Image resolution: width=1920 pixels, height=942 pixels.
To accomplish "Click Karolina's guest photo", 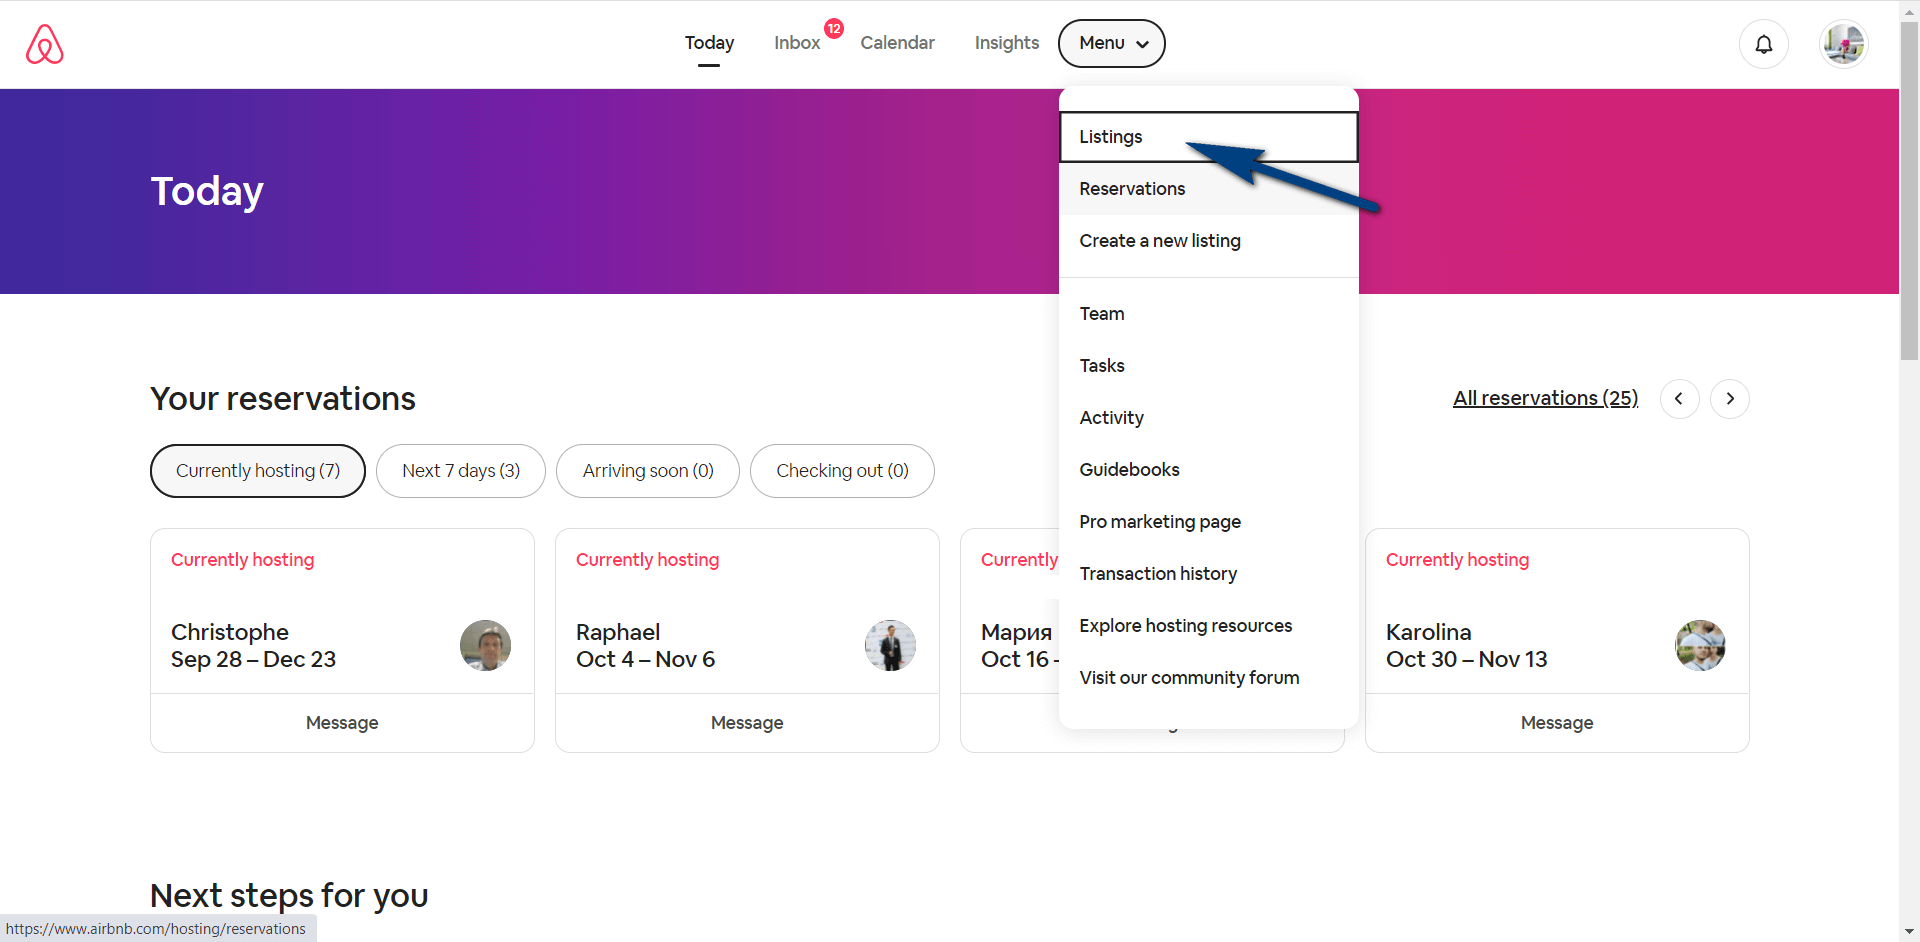I will click(x=1700, y=645).
